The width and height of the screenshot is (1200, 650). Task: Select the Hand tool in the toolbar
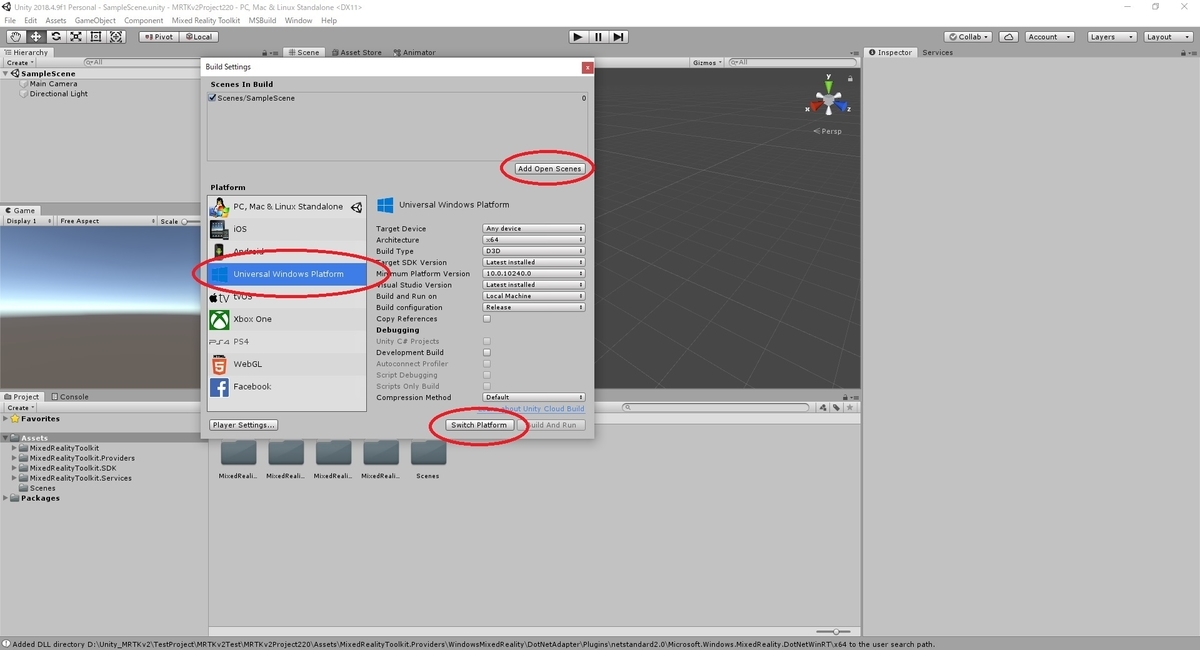15,37
